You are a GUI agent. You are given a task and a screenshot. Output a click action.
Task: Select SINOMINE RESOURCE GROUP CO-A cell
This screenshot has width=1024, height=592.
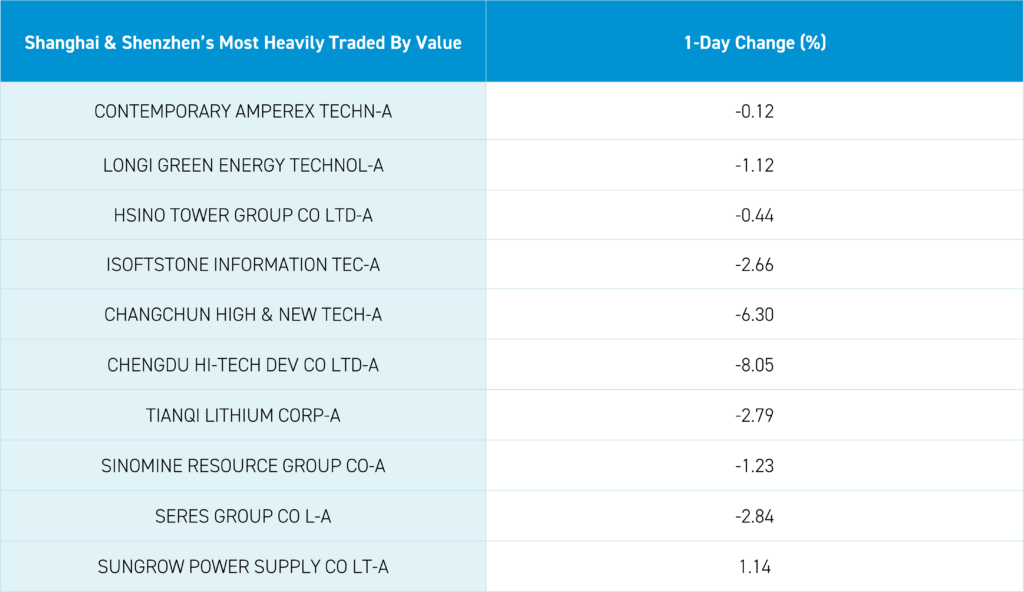(x=243, y=466)
